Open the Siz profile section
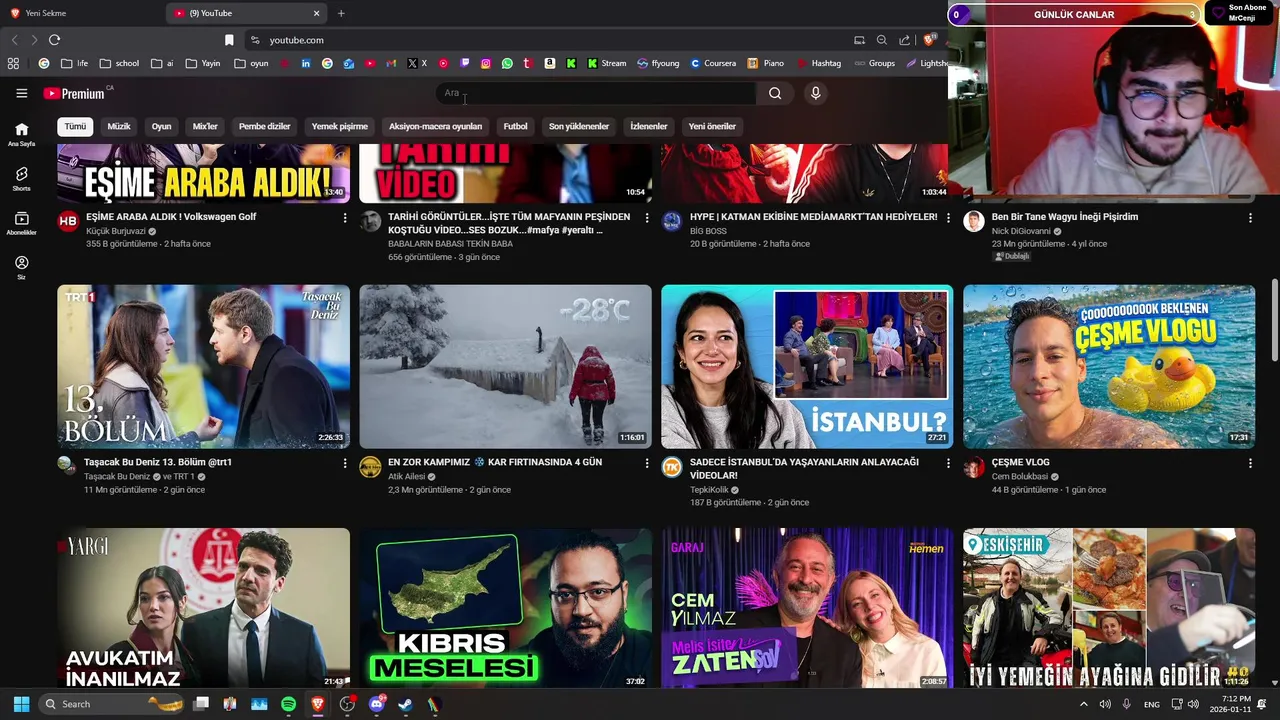 21,267
